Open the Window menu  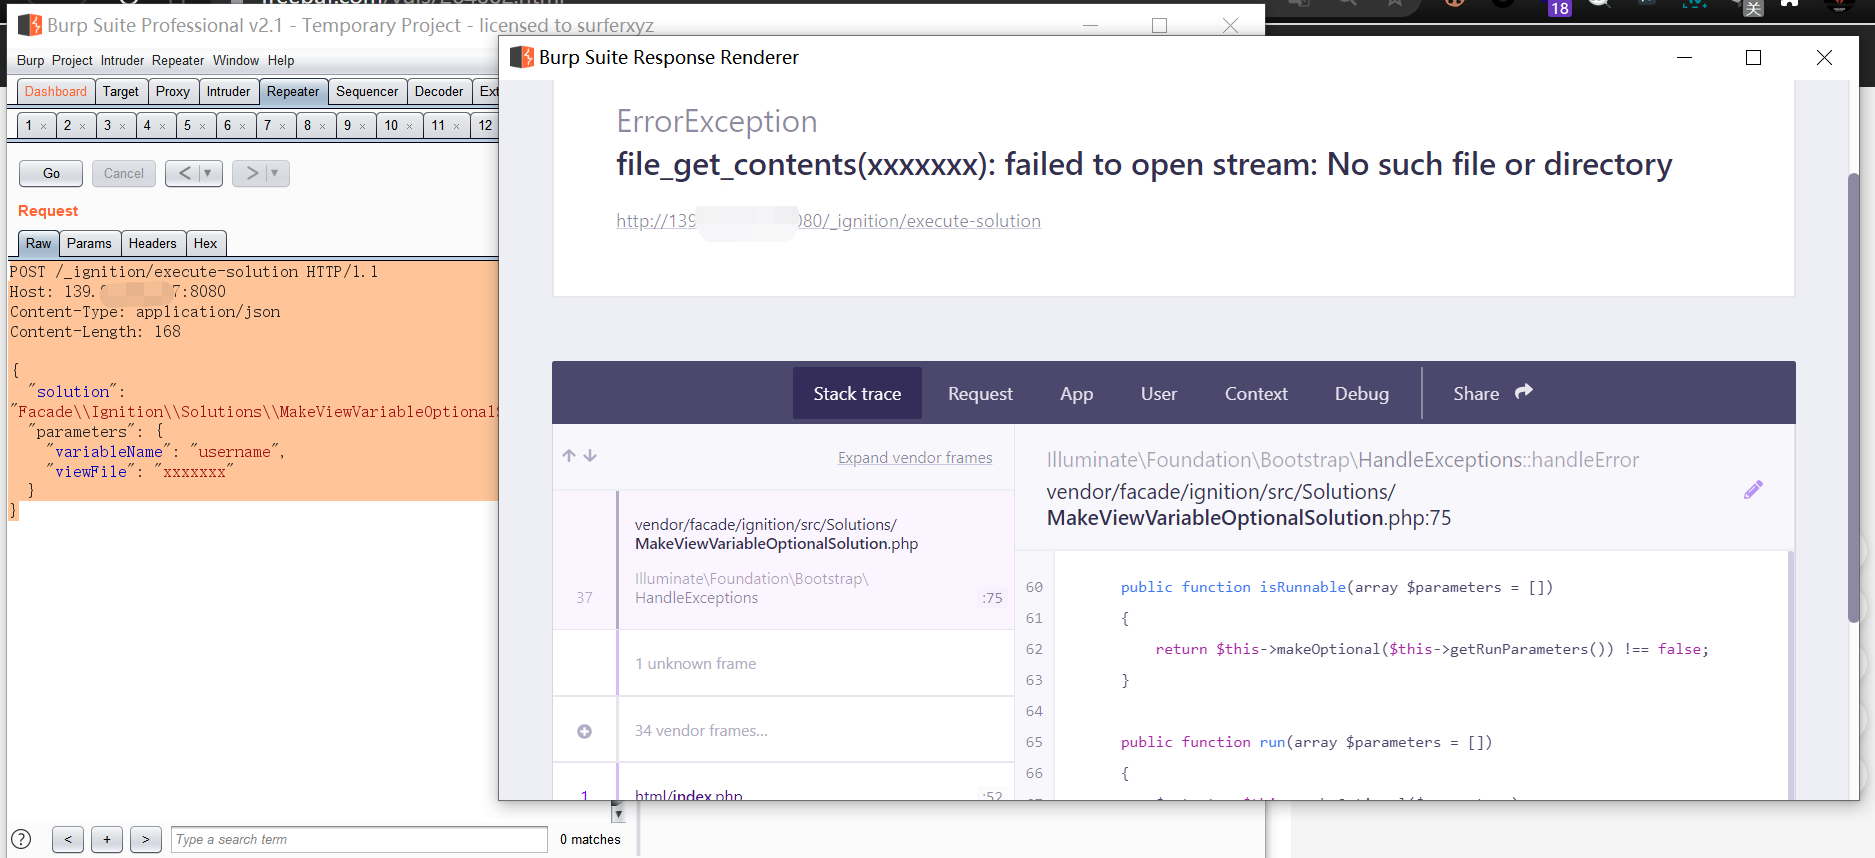pyautogui.click(x=236, y=61)
